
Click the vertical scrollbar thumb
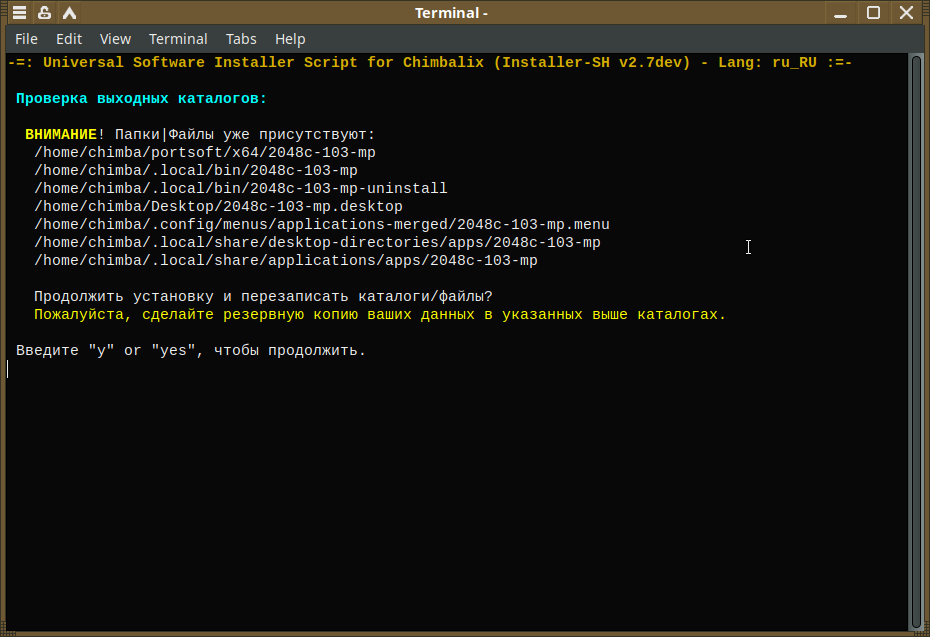pos(916,343)
